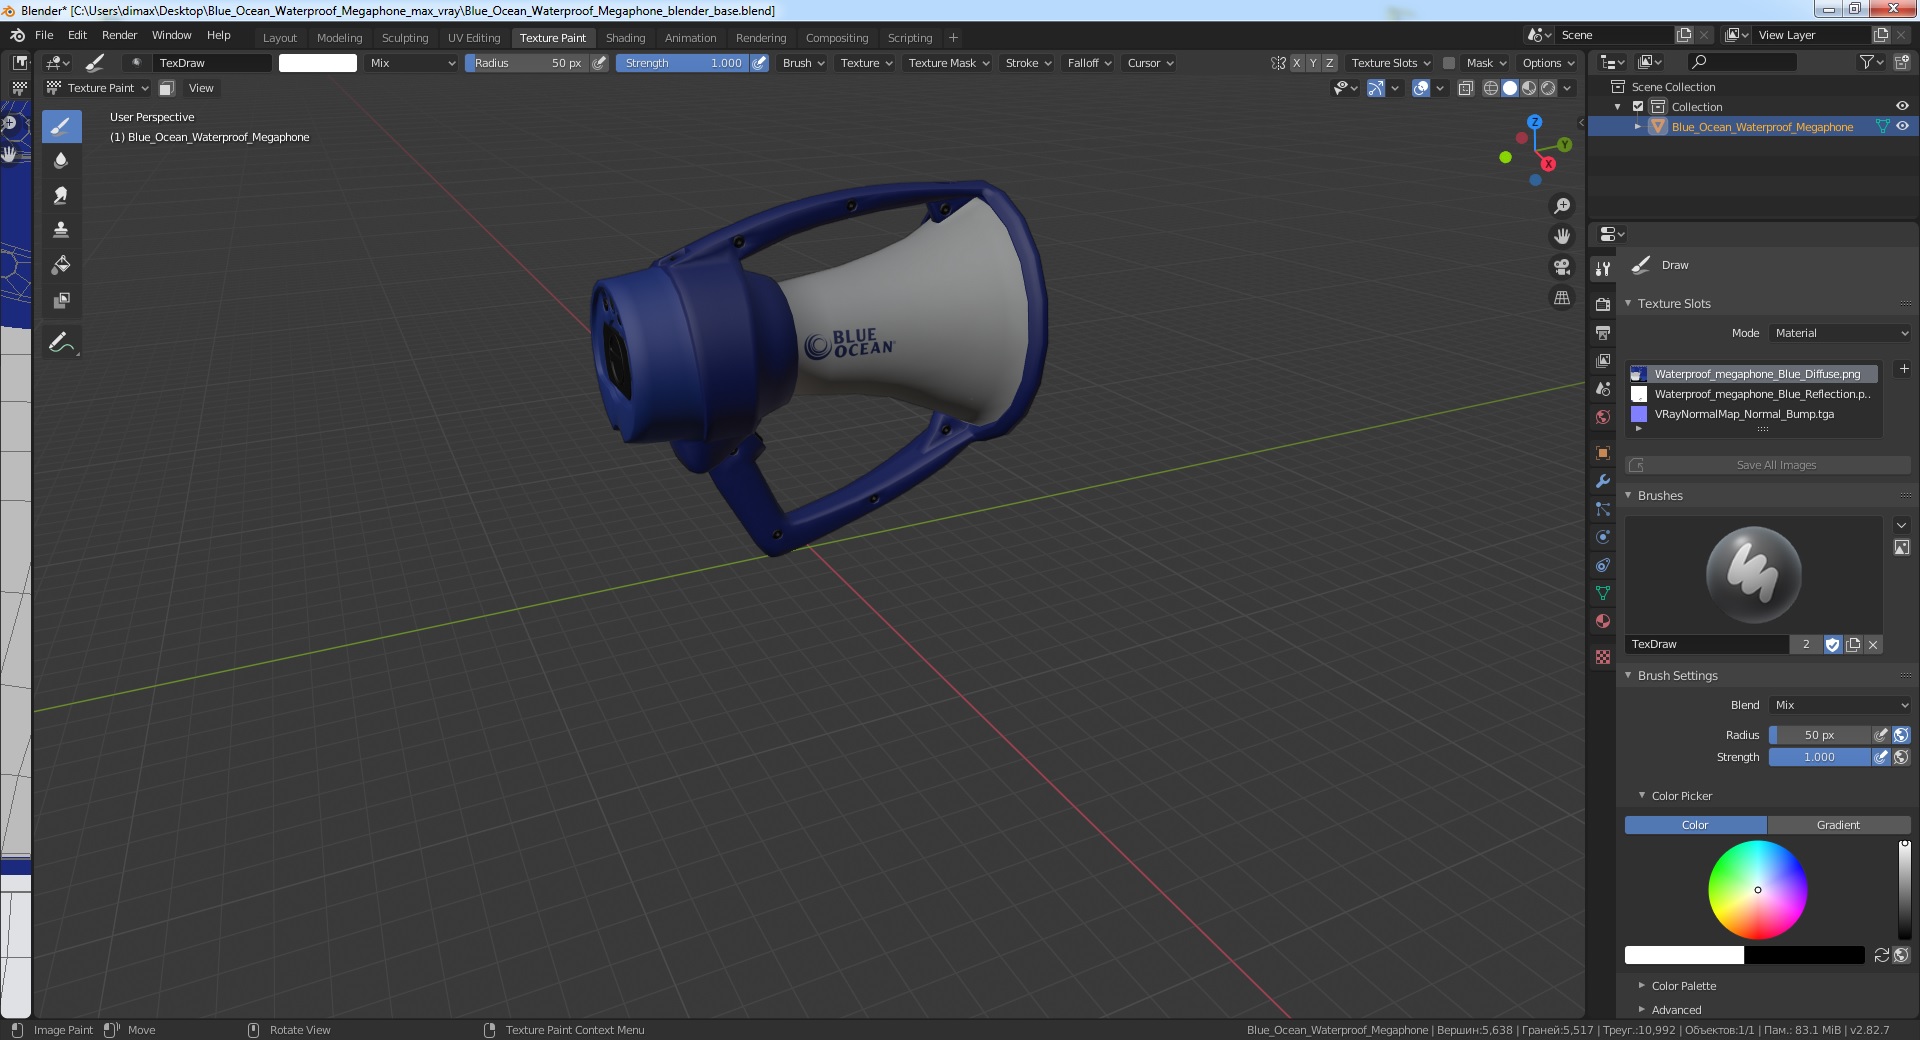Click the Save All Images button
1920x1040 pixels.
(x=1768, y=465)
